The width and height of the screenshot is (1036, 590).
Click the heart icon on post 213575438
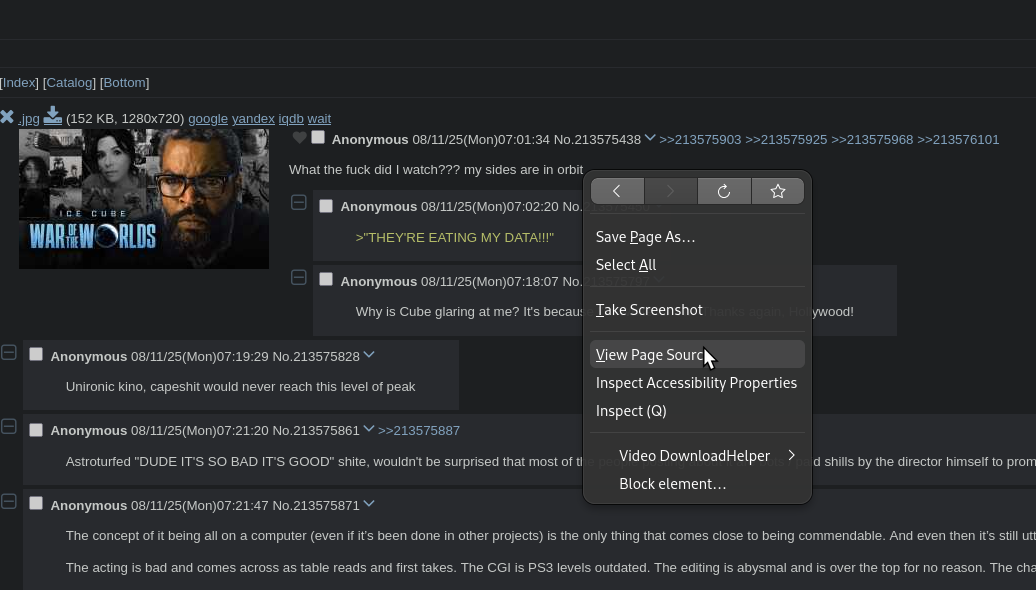[299, 137]
